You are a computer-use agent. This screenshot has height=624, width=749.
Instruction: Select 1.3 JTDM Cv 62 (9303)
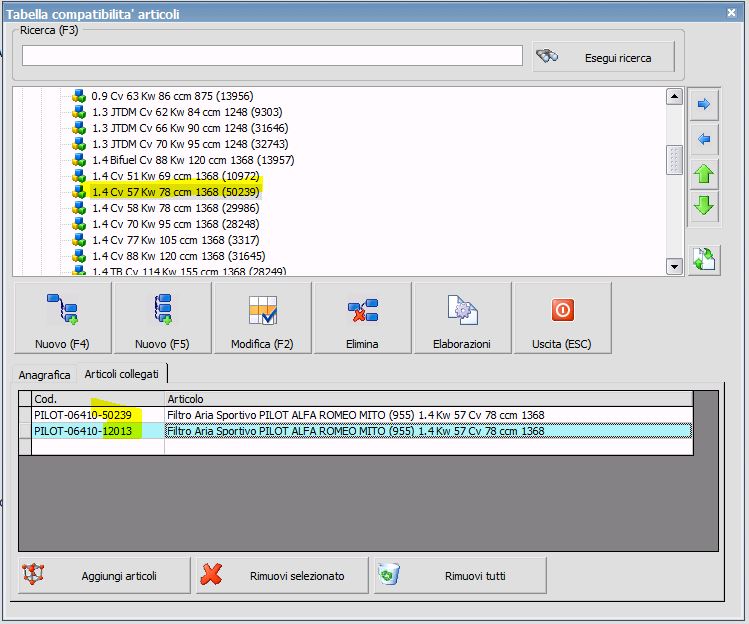pyautogui.click(x=187, y=112)
